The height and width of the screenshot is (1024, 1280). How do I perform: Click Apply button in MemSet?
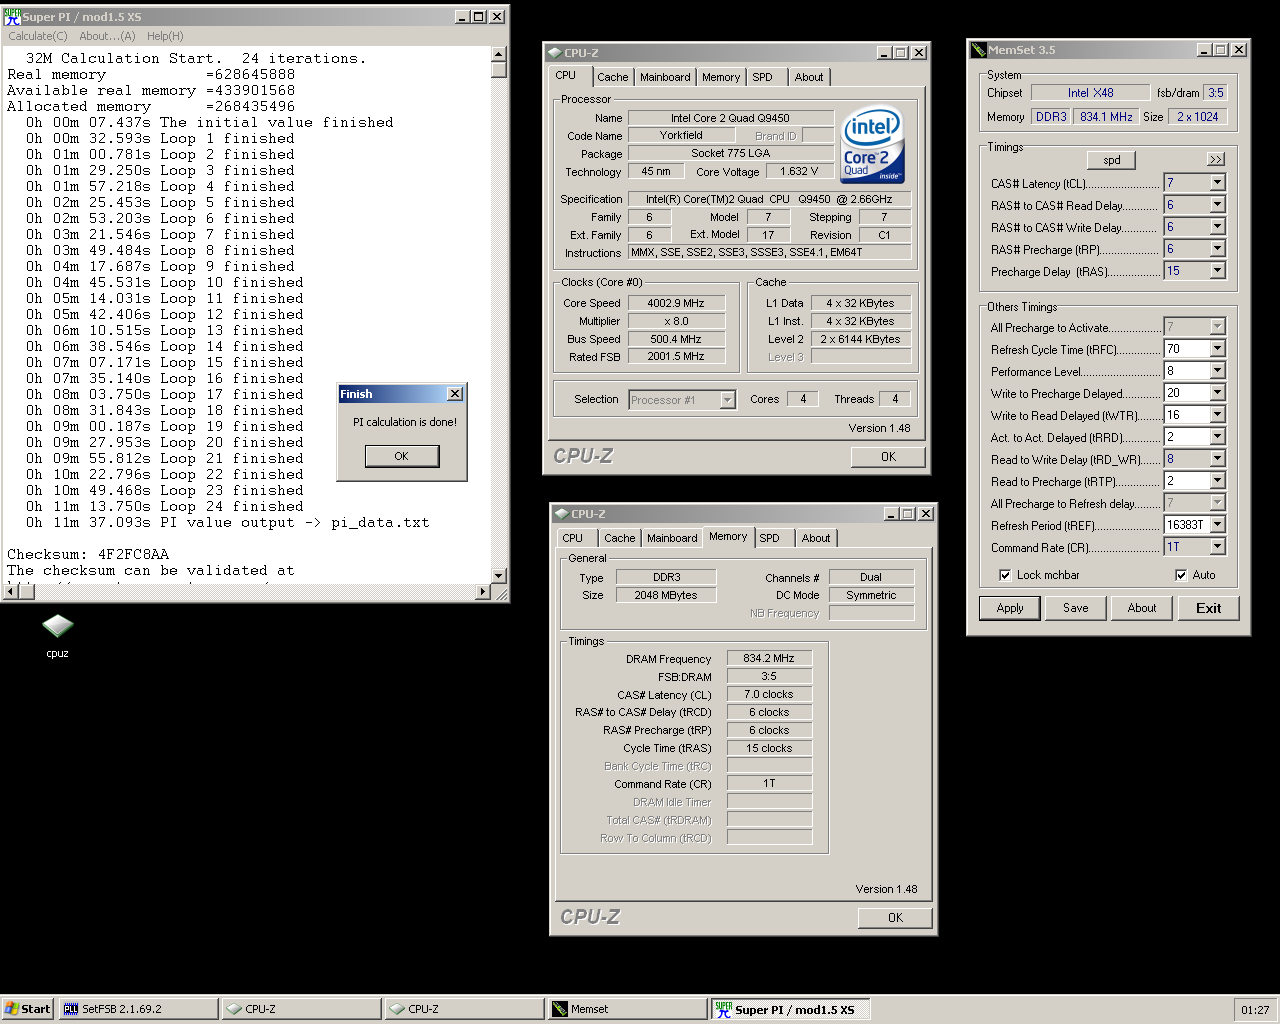point(1010,608)
